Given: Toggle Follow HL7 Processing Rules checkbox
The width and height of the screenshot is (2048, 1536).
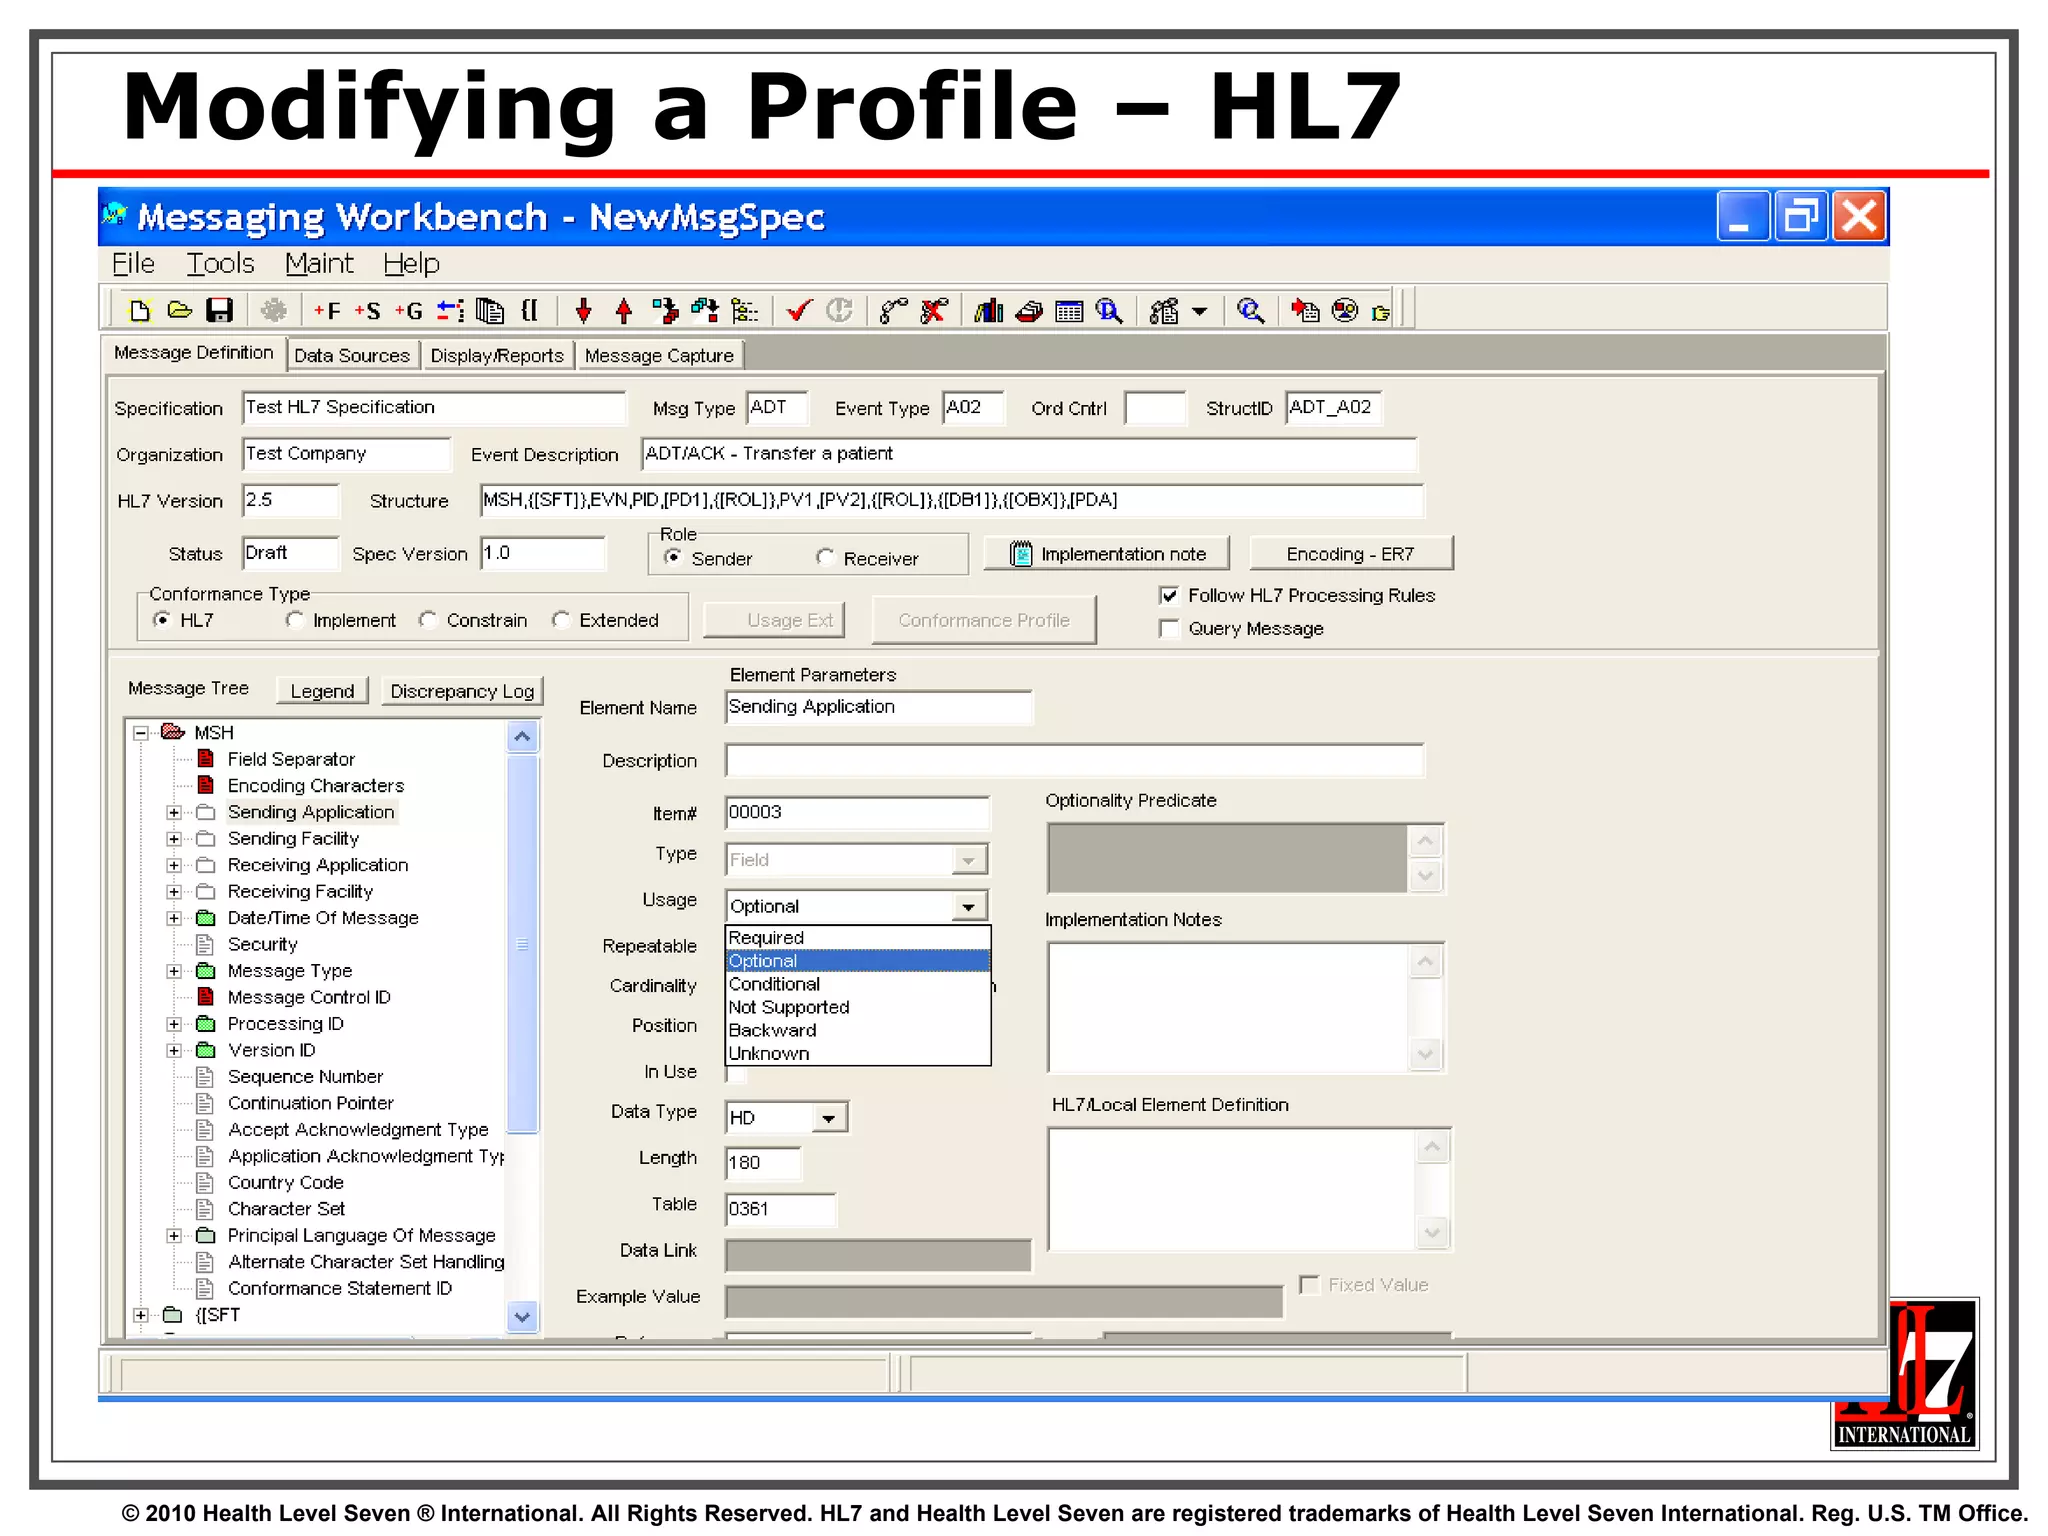Looking at the screenshot, I should [x=1169, y=595].
